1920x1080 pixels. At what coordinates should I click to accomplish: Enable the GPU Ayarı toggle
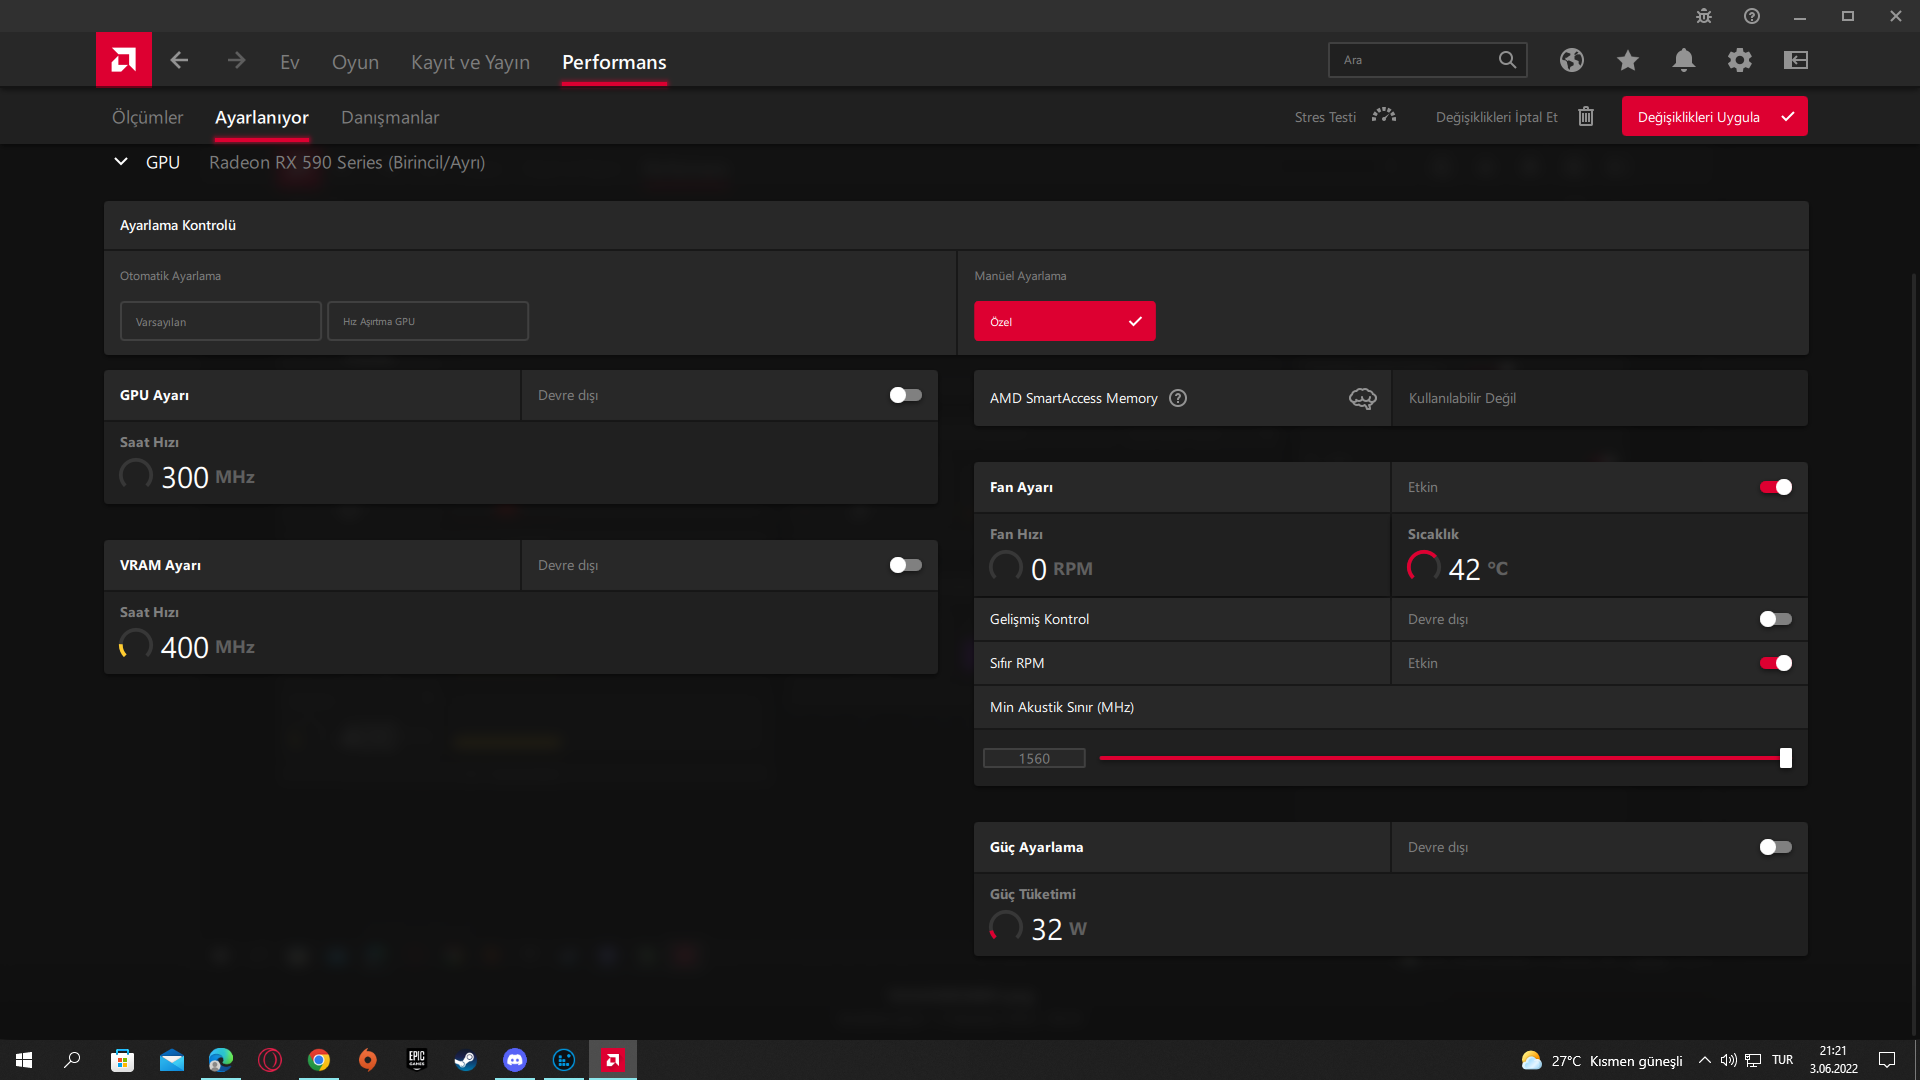point(906,395)
